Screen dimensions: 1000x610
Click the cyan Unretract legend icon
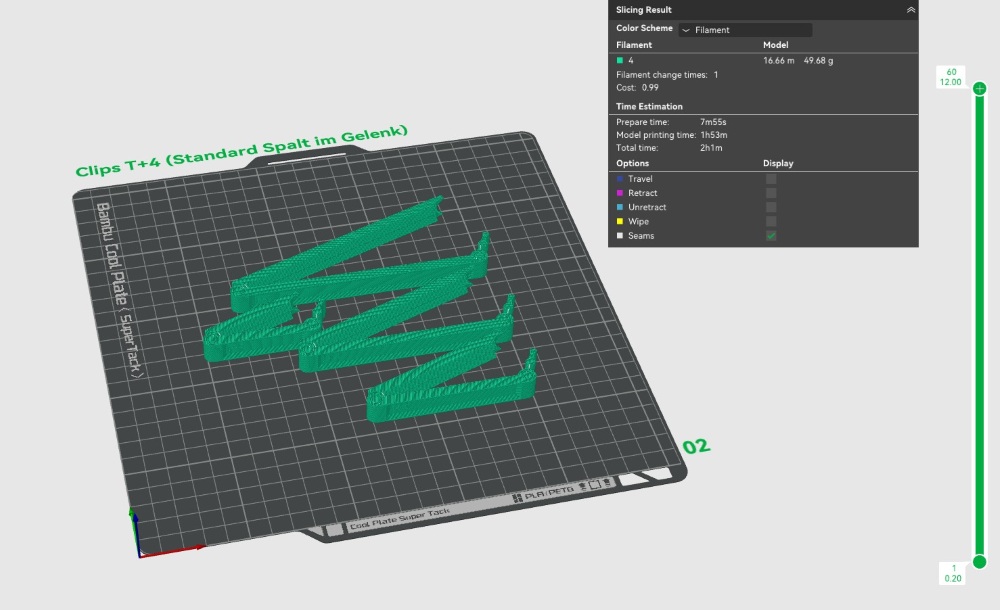point(620,207)
